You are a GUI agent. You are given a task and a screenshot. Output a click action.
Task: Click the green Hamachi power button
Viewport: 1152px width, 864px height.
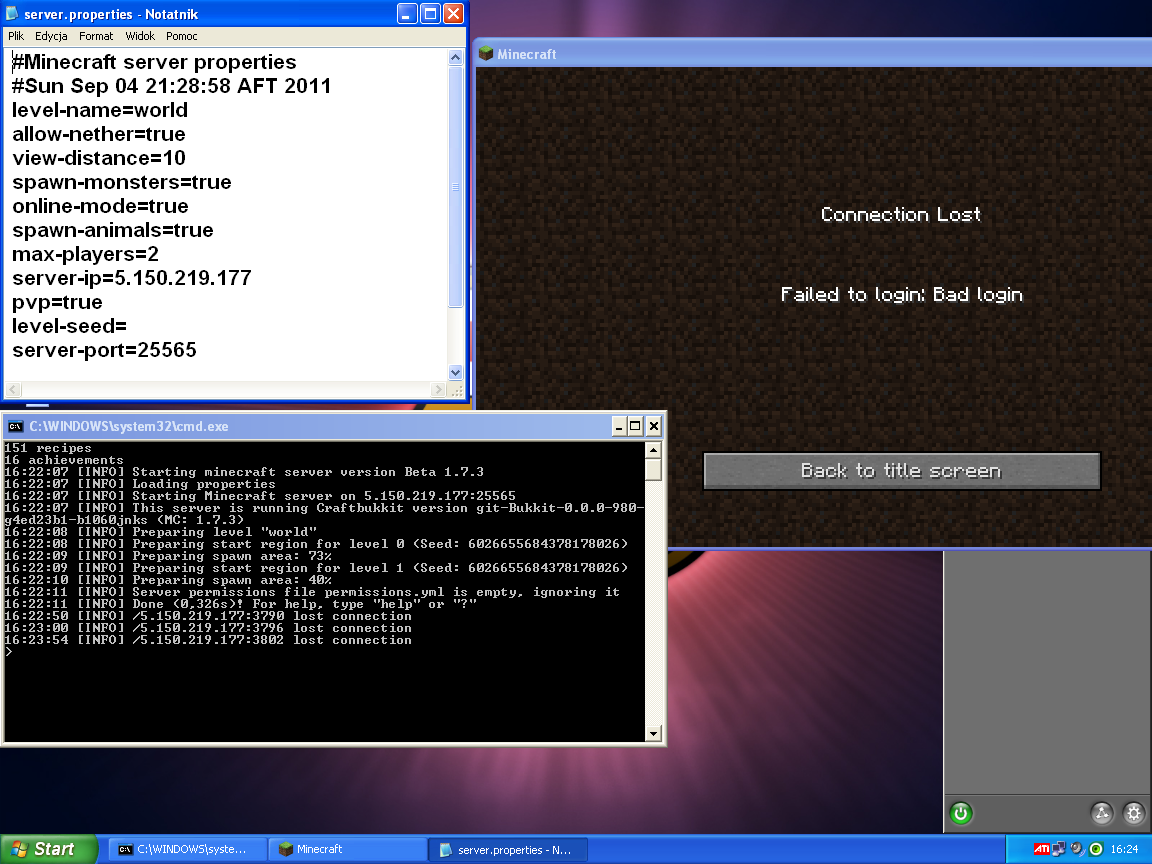961,813
